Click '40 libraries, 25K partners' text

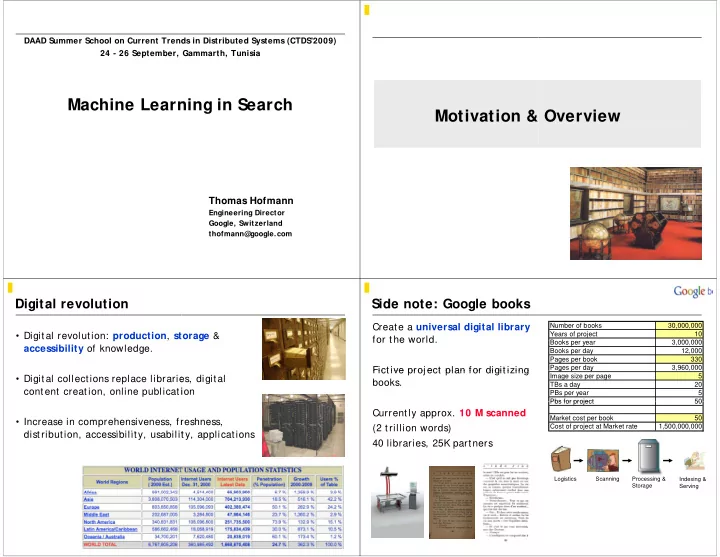tap(433, 443)
